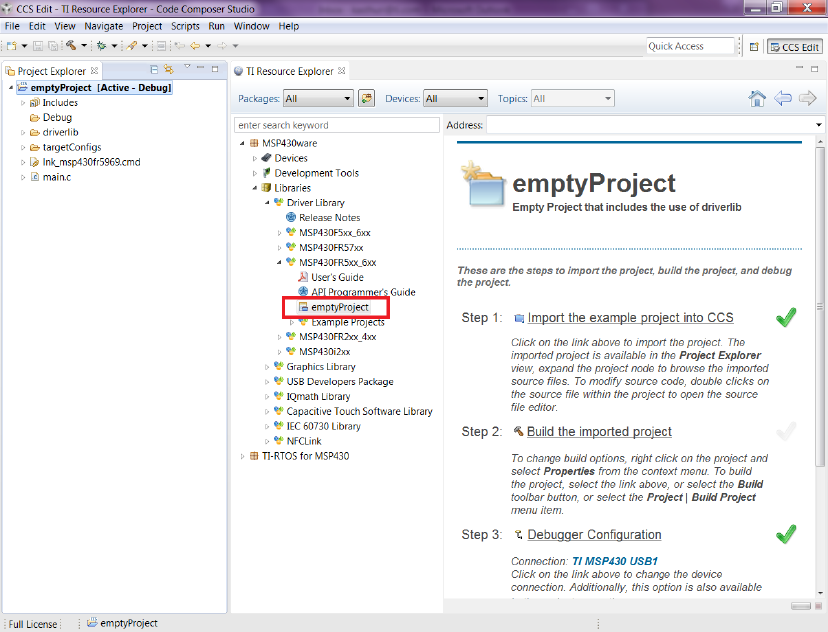Click Build the imported project link
This screenshot has height=632, width=828.
pos(599,432)
